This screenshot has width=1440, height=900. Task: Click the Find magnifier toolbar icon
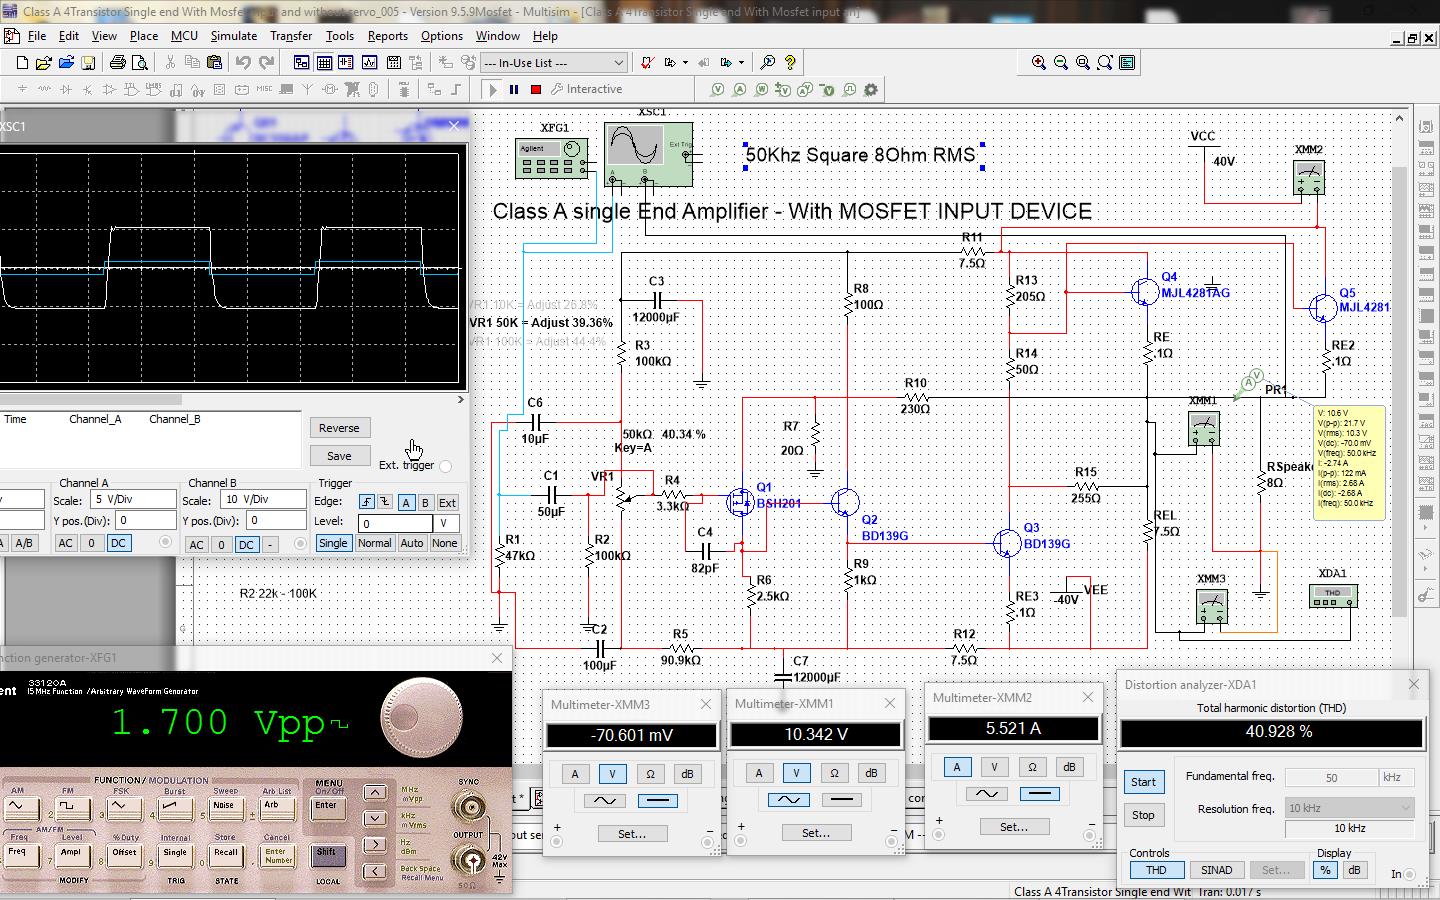768,62
